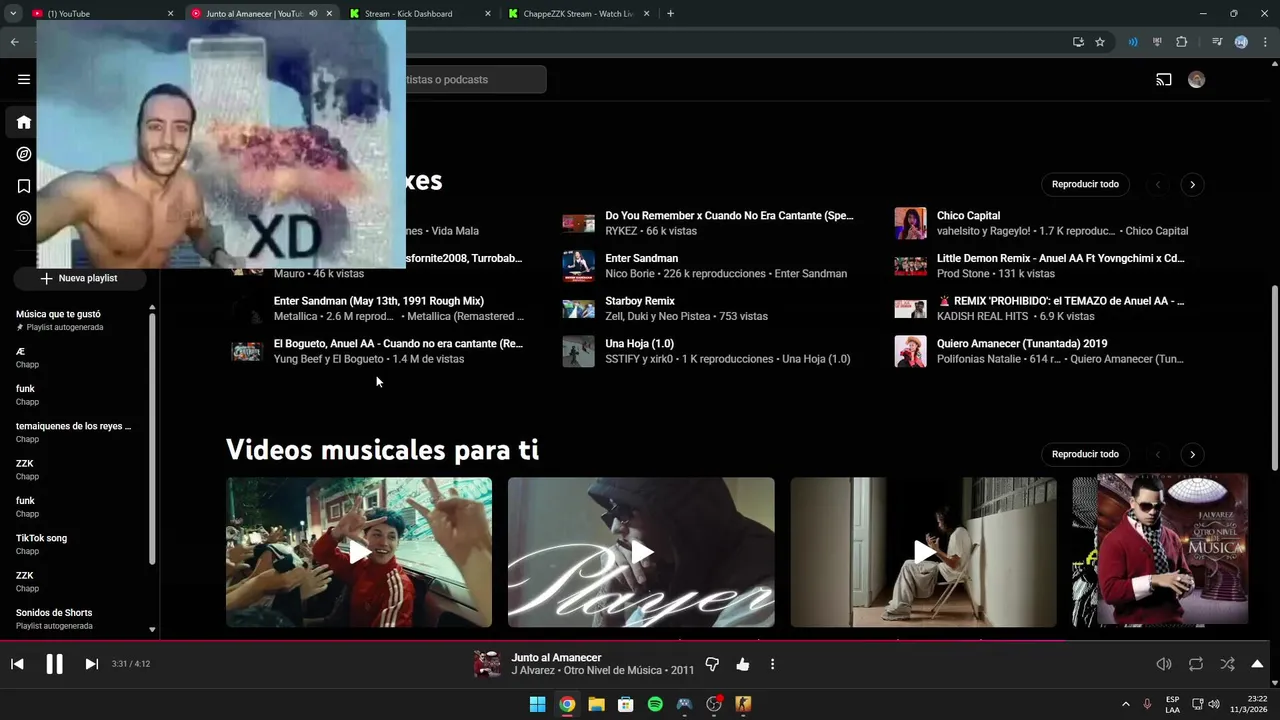Click the sidebar Upgrade circle icon
1280x720 pixels.
point(24,218)
